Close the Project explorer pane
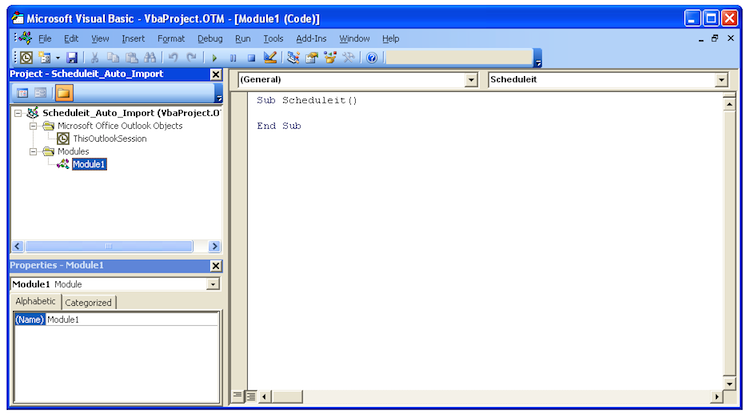 216,75
